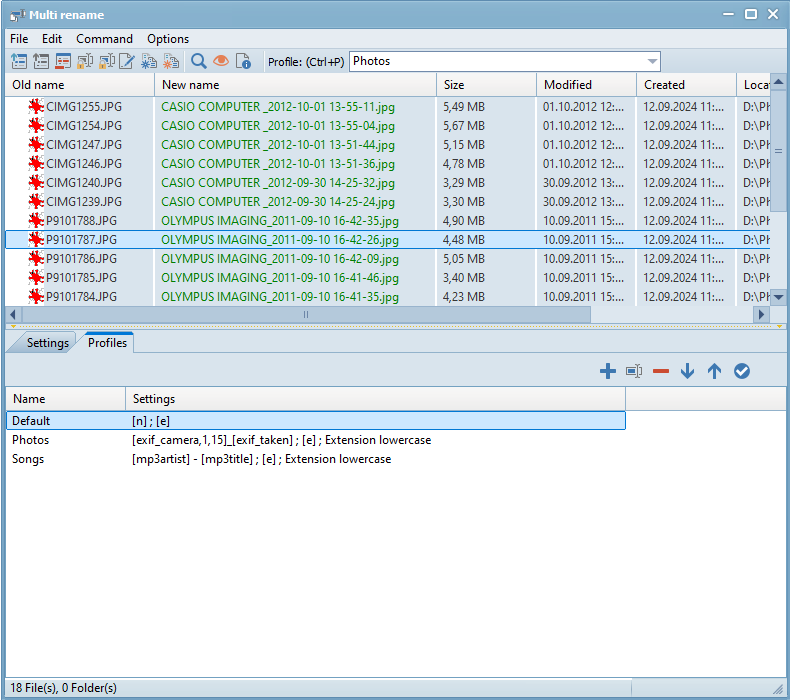Open the File menu
The width and height of the screenshot is (790, 700).
[19, 39]
